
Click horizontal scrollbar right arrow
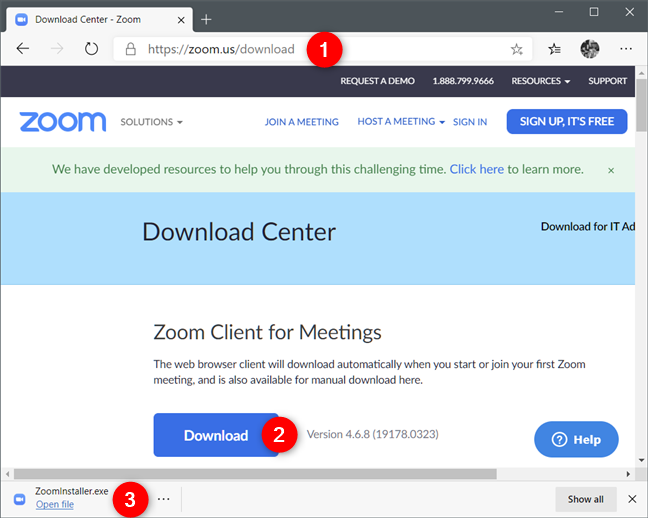628,474
